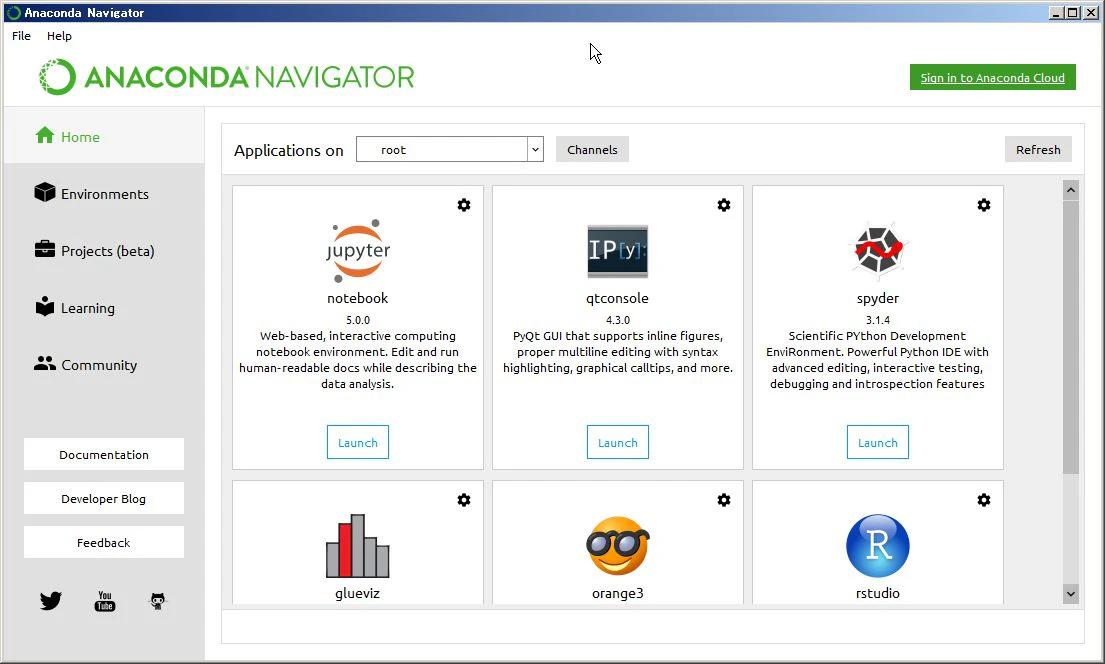Screen dimensions: 1105x664
Task: Click the spyder version 3.1.4 text
Action: [x=878, y=320]
